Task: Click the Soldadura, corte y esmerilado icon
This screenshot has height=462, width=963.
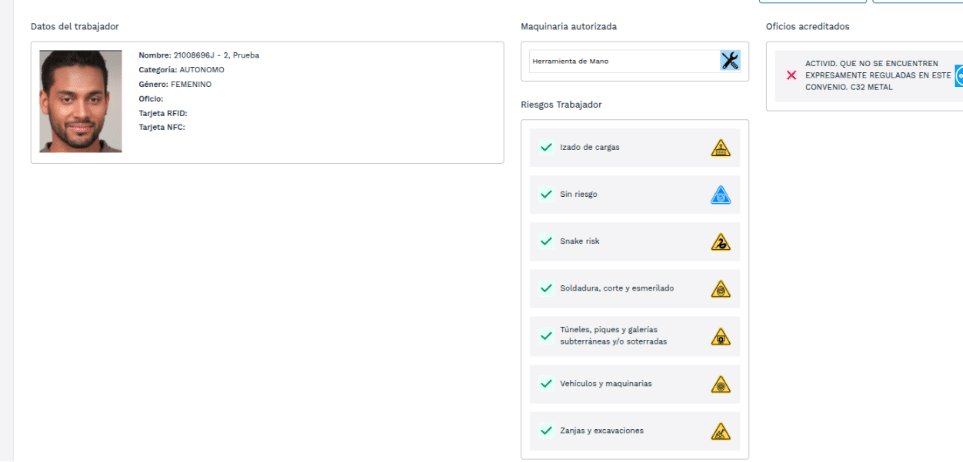Action: tap(720, 288)
